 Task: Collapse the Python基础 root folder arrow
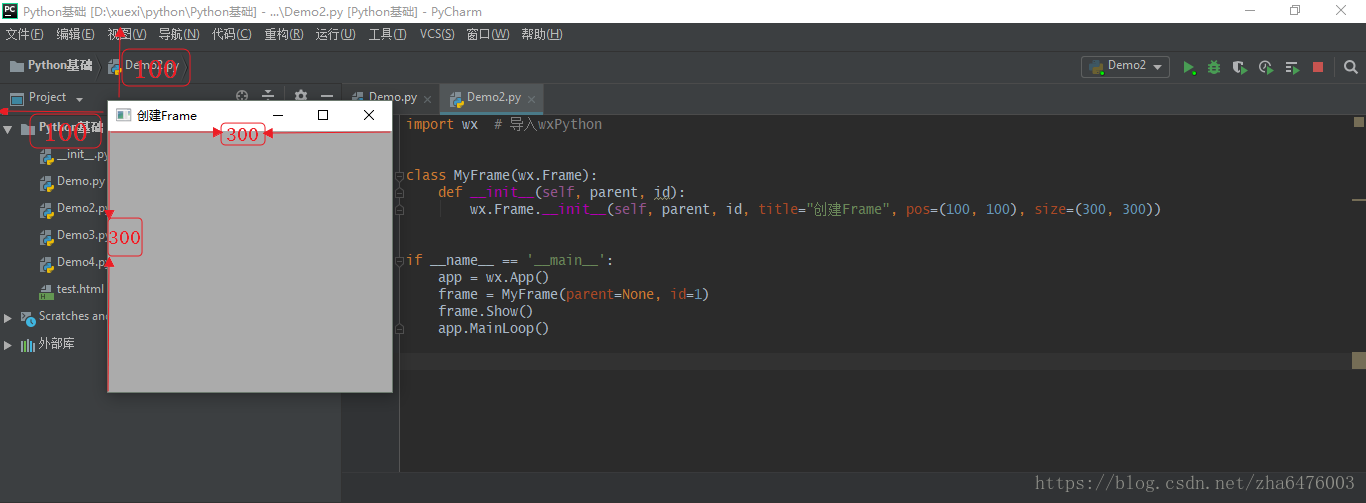[8, 129]
